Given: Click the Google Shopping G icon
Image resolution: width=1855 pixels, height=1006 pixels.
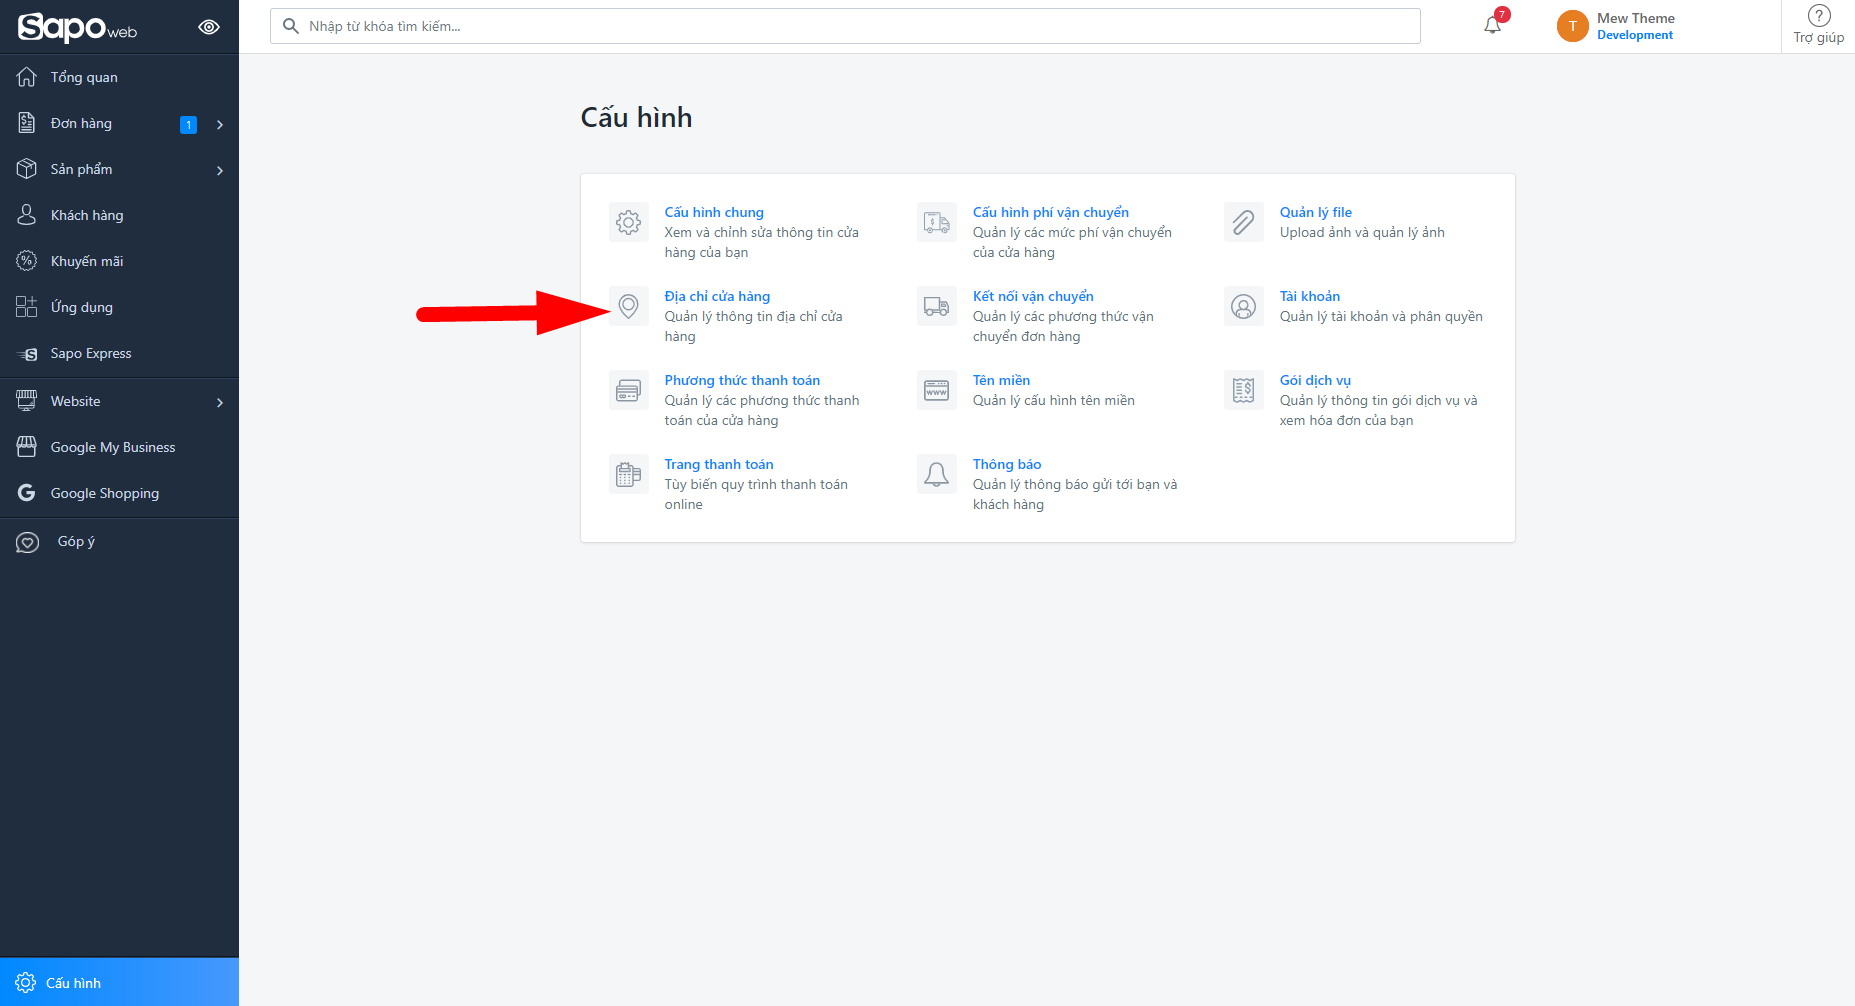Looking at the screenshot, I should pos(27,493).
